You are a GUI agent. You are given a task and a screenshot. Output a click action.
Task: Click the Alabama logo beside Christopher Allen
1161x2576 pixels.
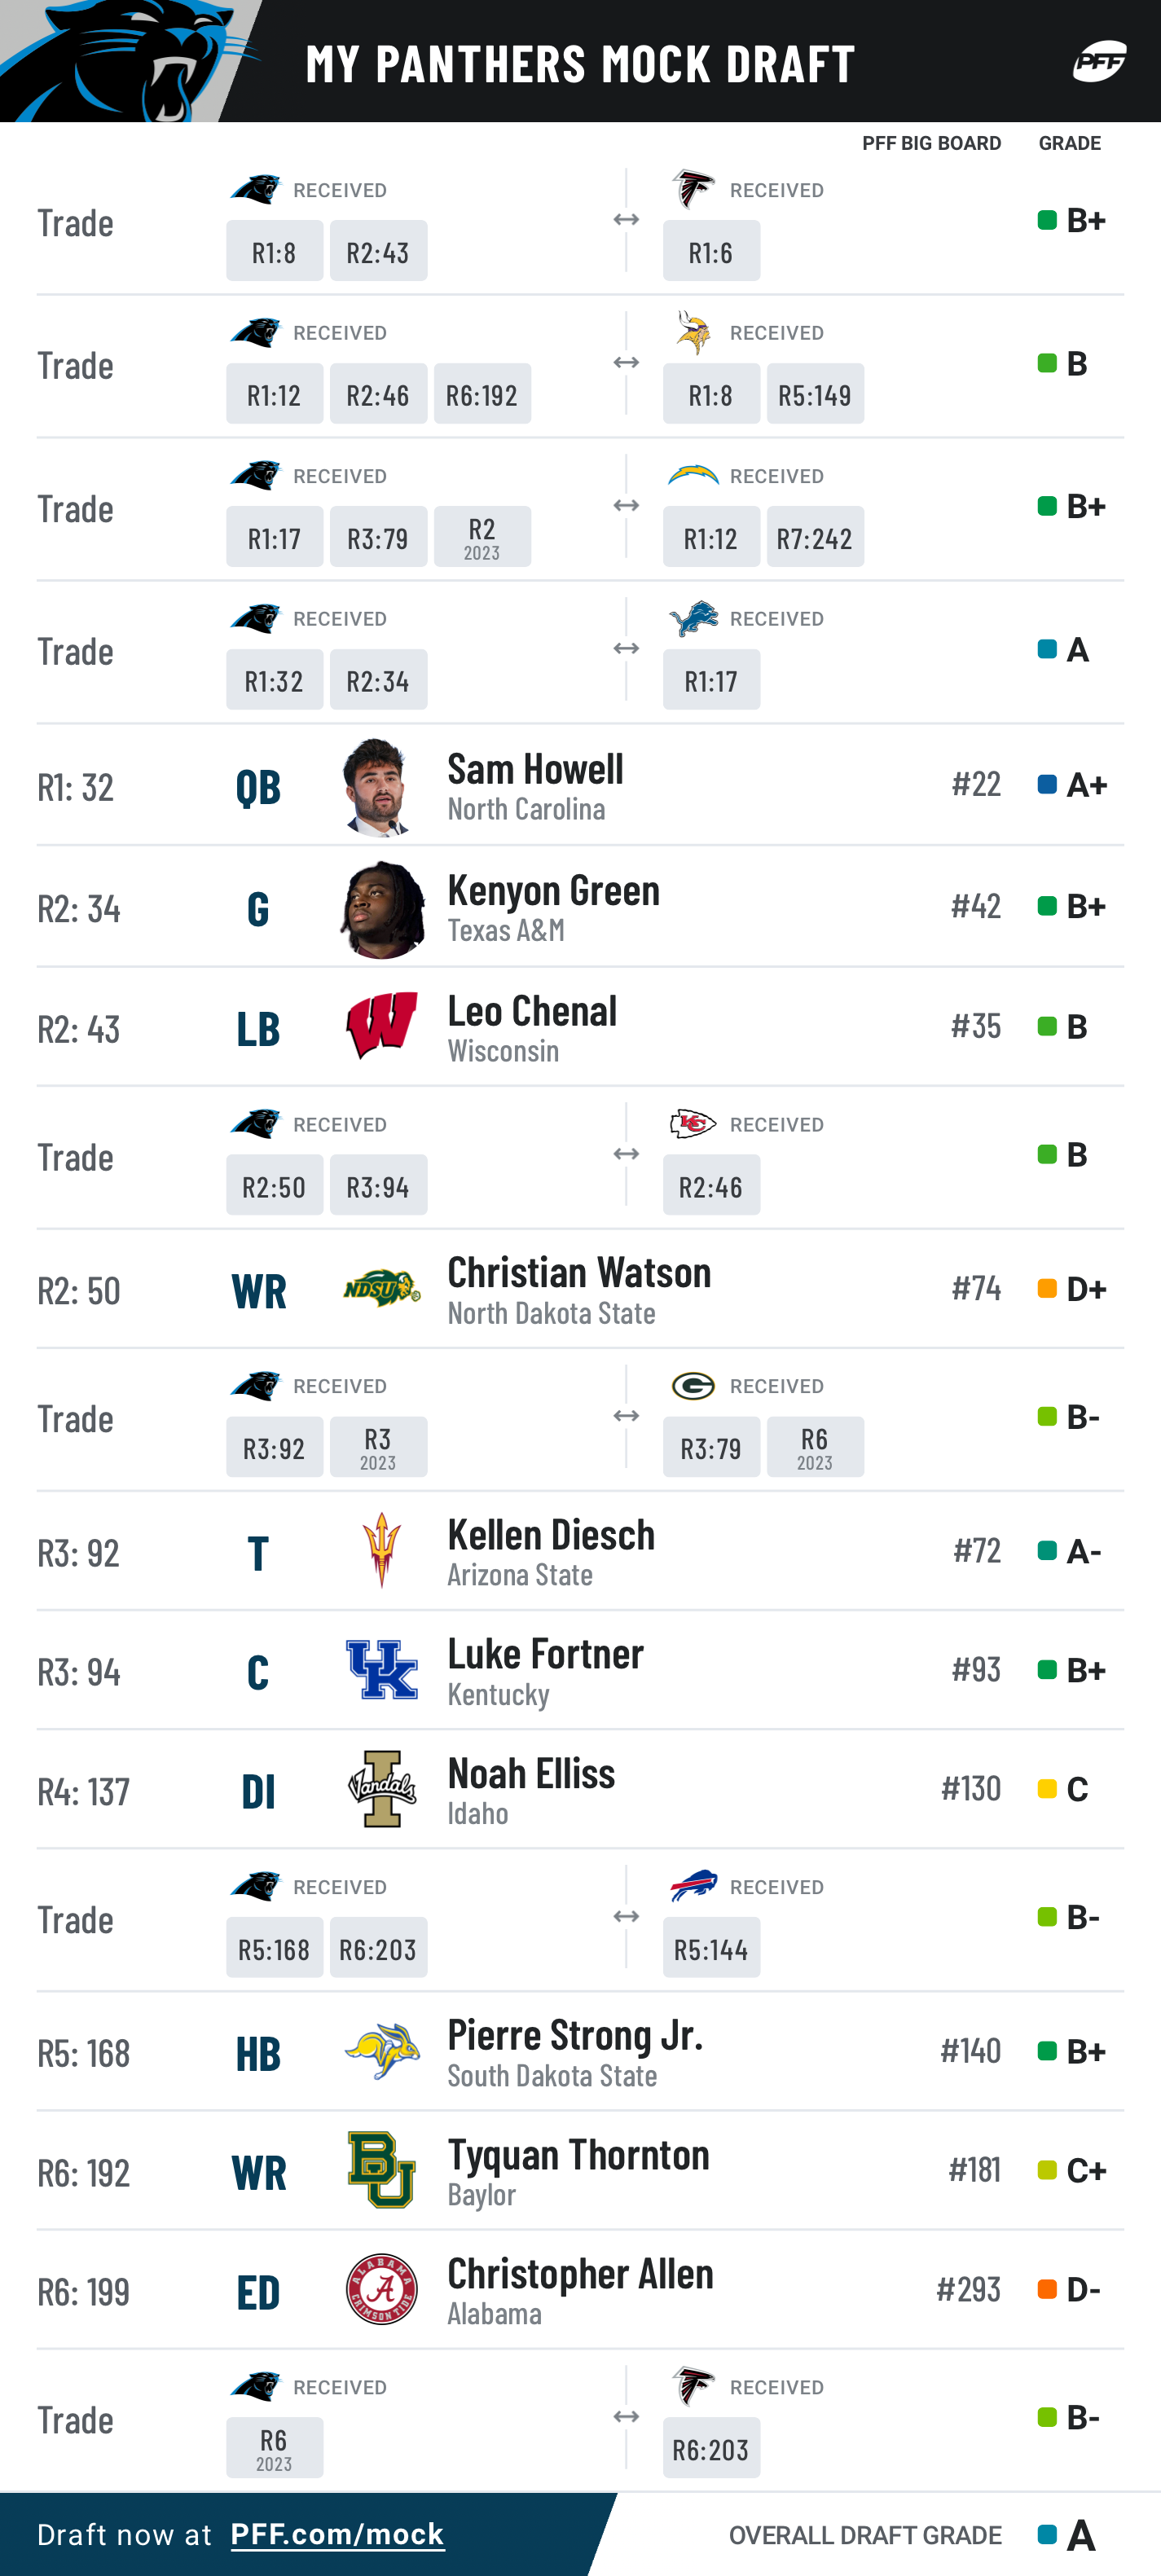pyautogui.click(x=381, y=2289)
